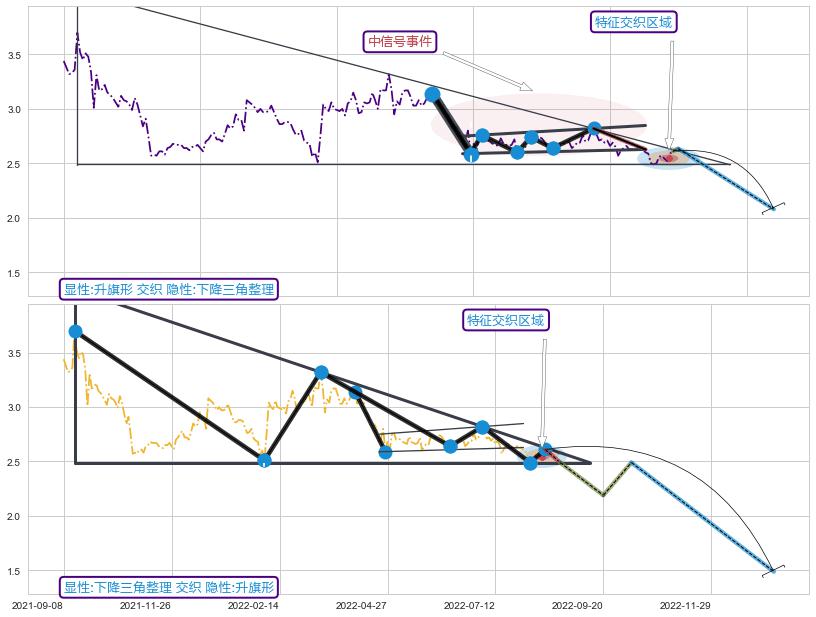Screen dimensions: 816x617
Task: Select the "显性:升旗形 交织 隐性:下降三角整理" caption
Action: pos(169,290)
